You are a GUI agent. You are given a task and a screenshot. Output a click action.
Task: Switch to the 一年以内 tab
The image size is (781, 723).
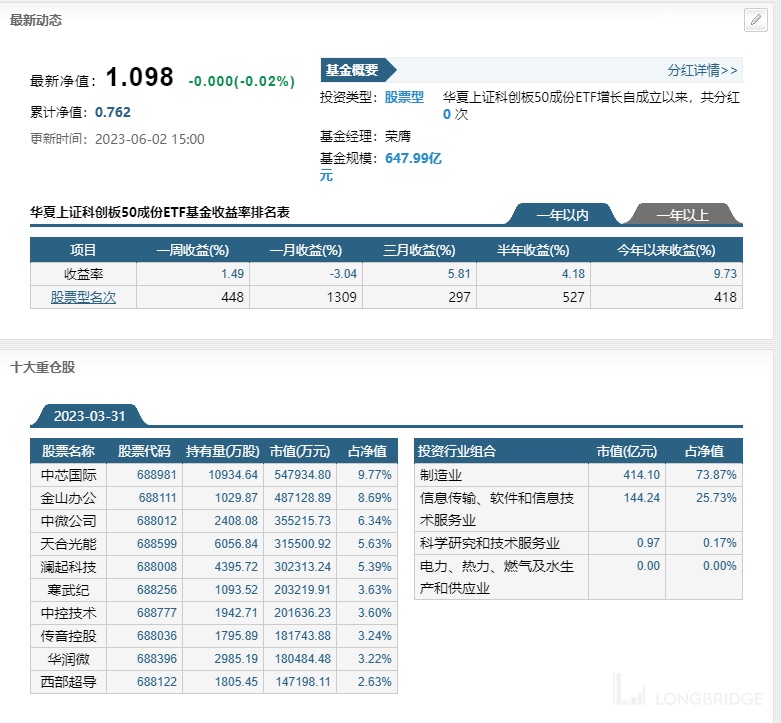coord(562,215)
